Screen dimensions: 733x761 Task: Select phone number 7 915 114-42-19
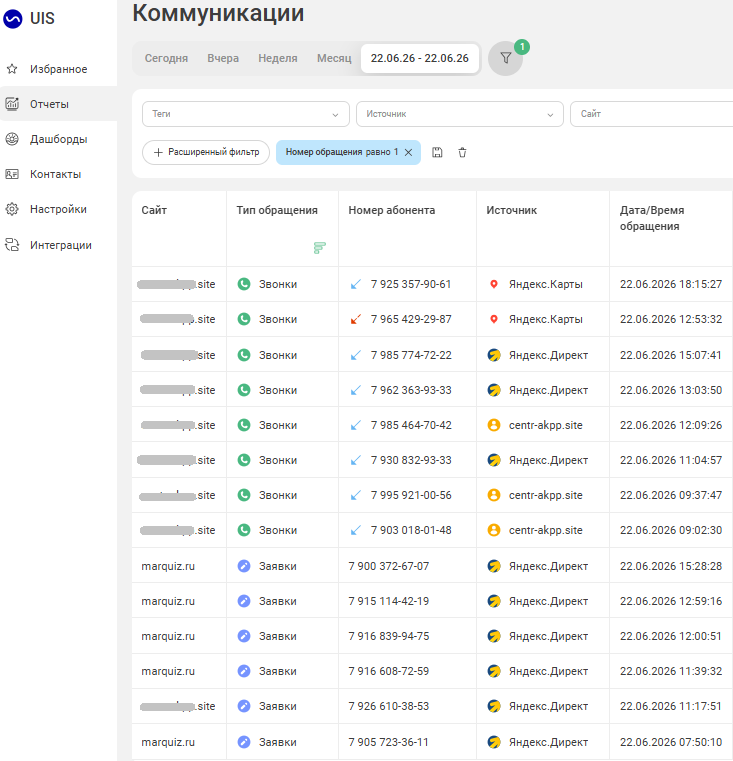point(389,601)
